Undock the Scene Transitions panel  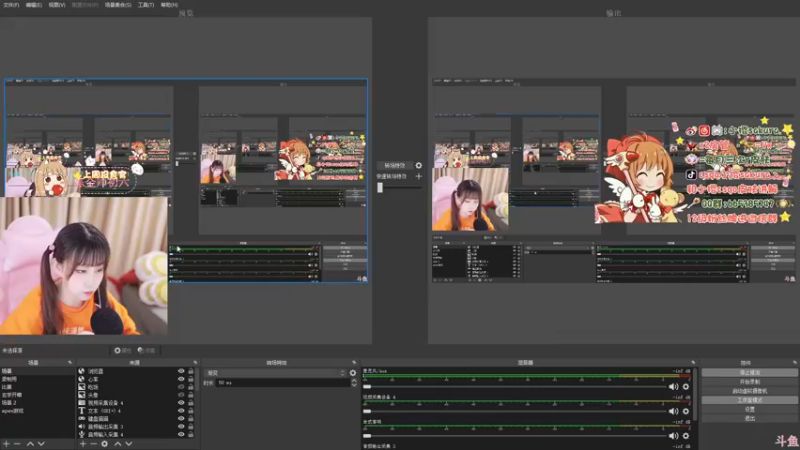point(354,362)
